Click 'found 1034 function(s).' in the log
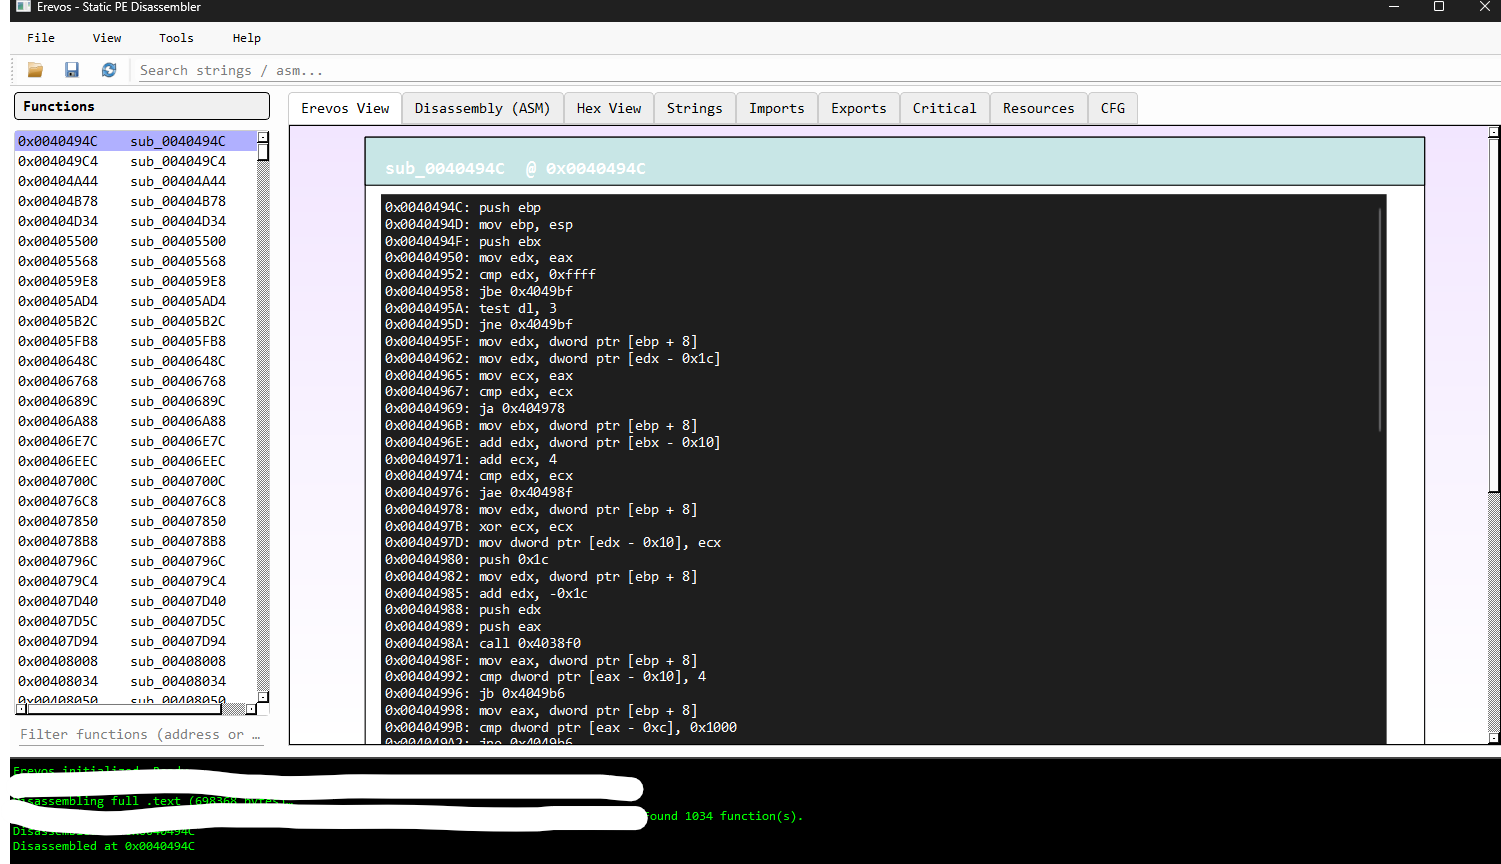1501x864 pixels. [x=724, y=816]
